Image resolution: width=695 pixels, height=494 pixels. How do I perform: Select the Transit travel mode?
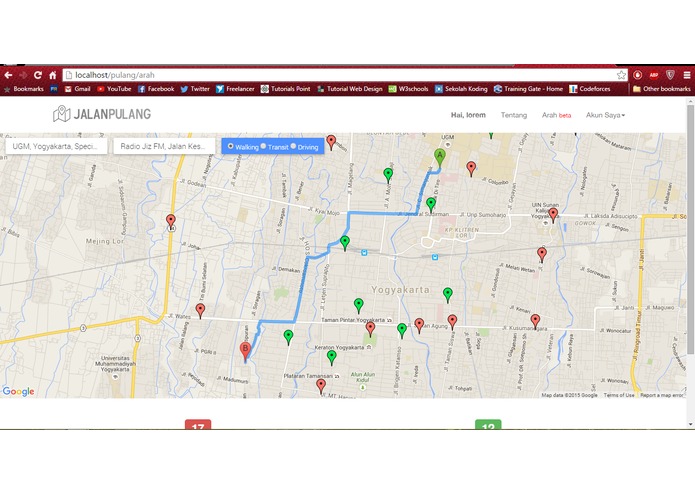tap(263, 146)
